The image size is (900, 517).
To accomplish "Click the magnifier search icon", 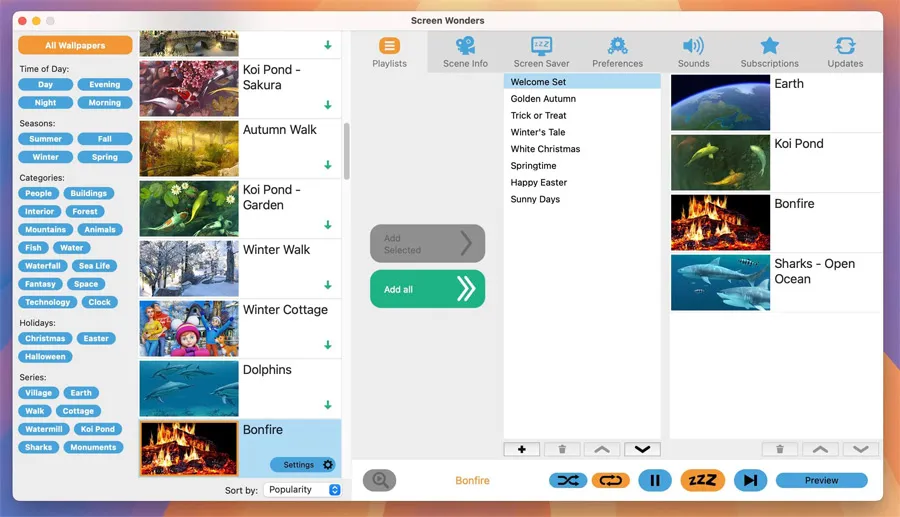I will tap(379, 480).
